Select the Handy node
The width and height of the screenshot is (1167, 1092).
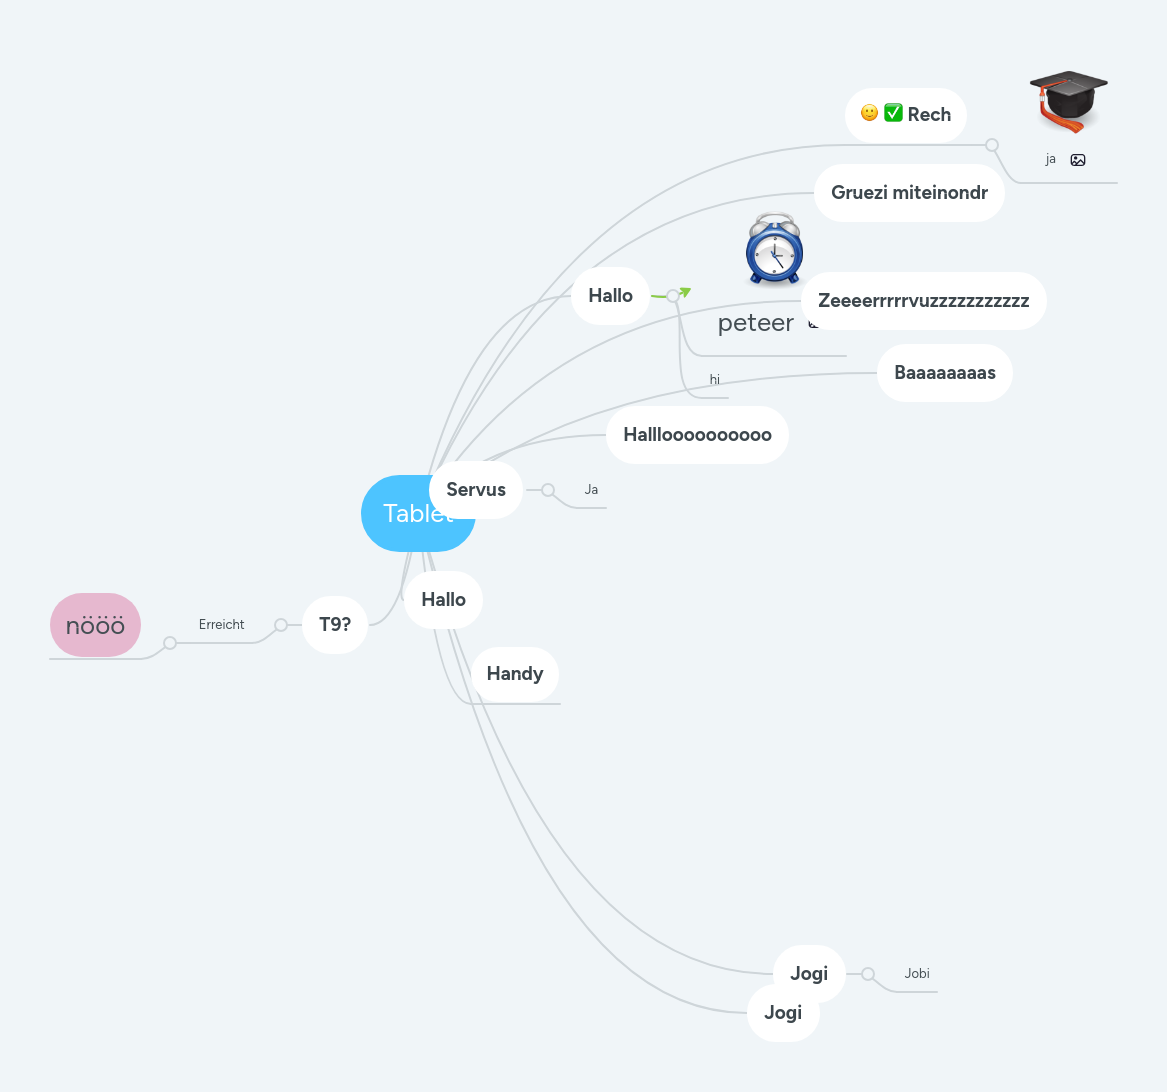pyautogui.click(x=514, y=673)
